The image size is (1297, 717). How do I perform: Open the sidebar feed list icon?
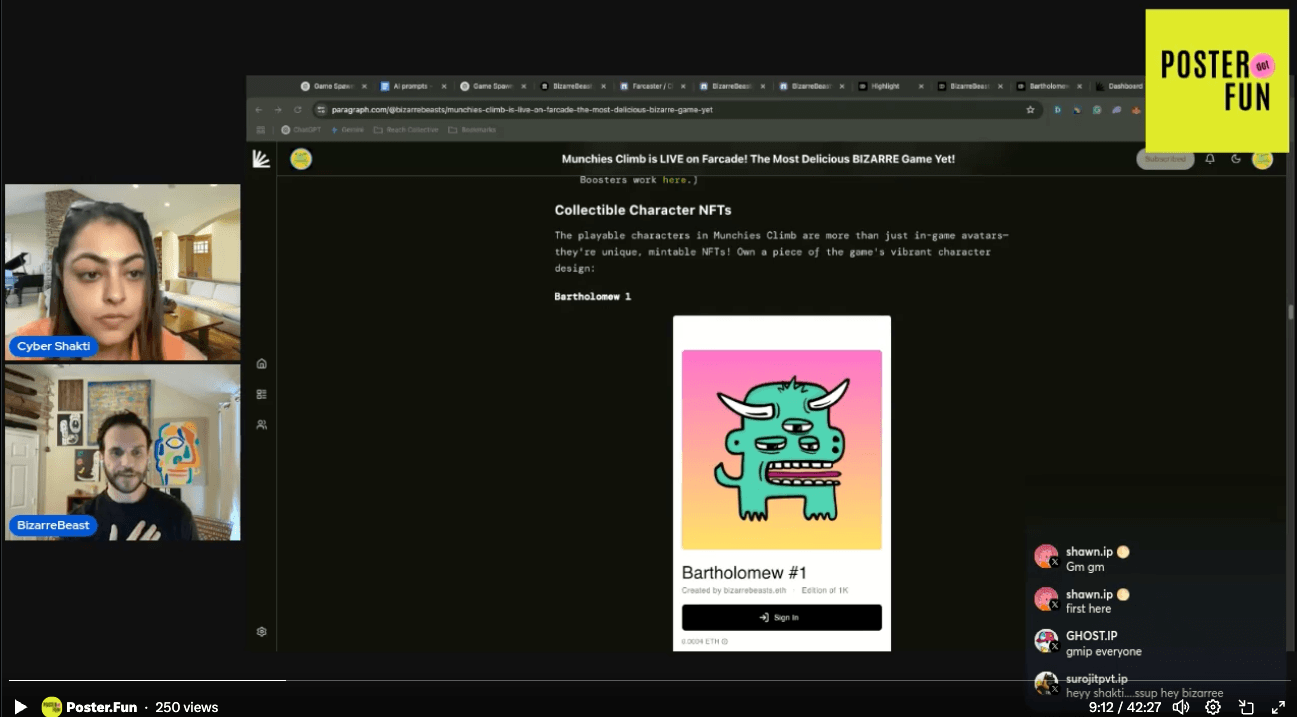[261, 394]
